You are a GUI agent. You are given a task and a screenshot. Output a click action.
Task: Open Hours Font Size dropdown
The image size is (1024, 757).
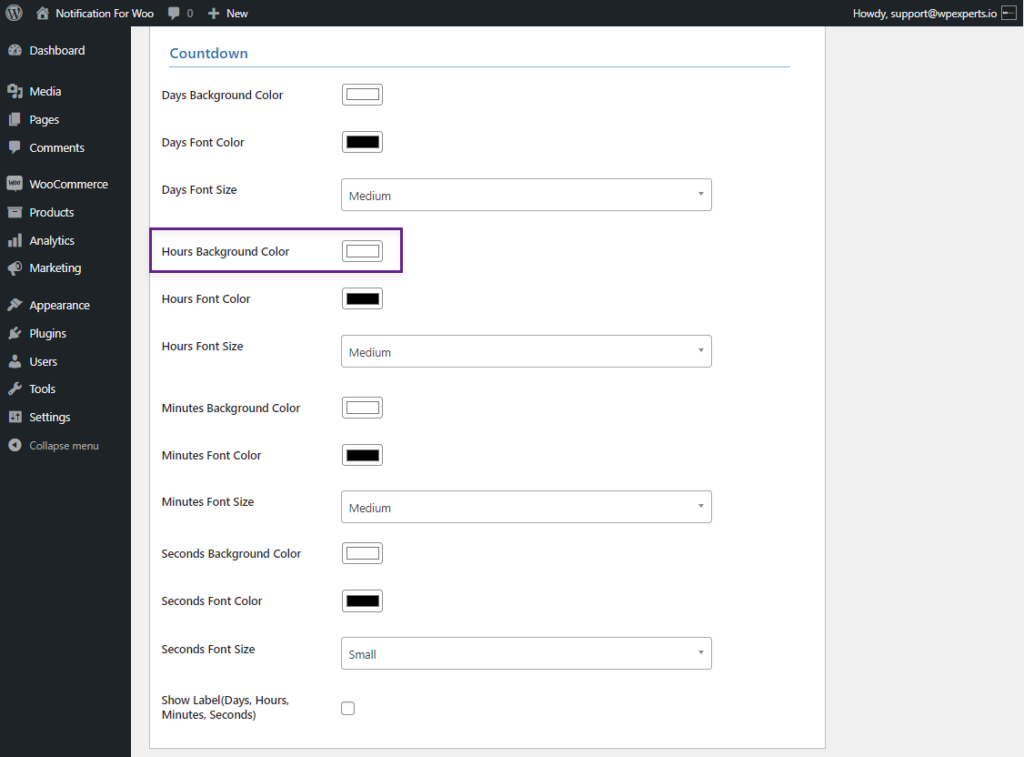526,351
